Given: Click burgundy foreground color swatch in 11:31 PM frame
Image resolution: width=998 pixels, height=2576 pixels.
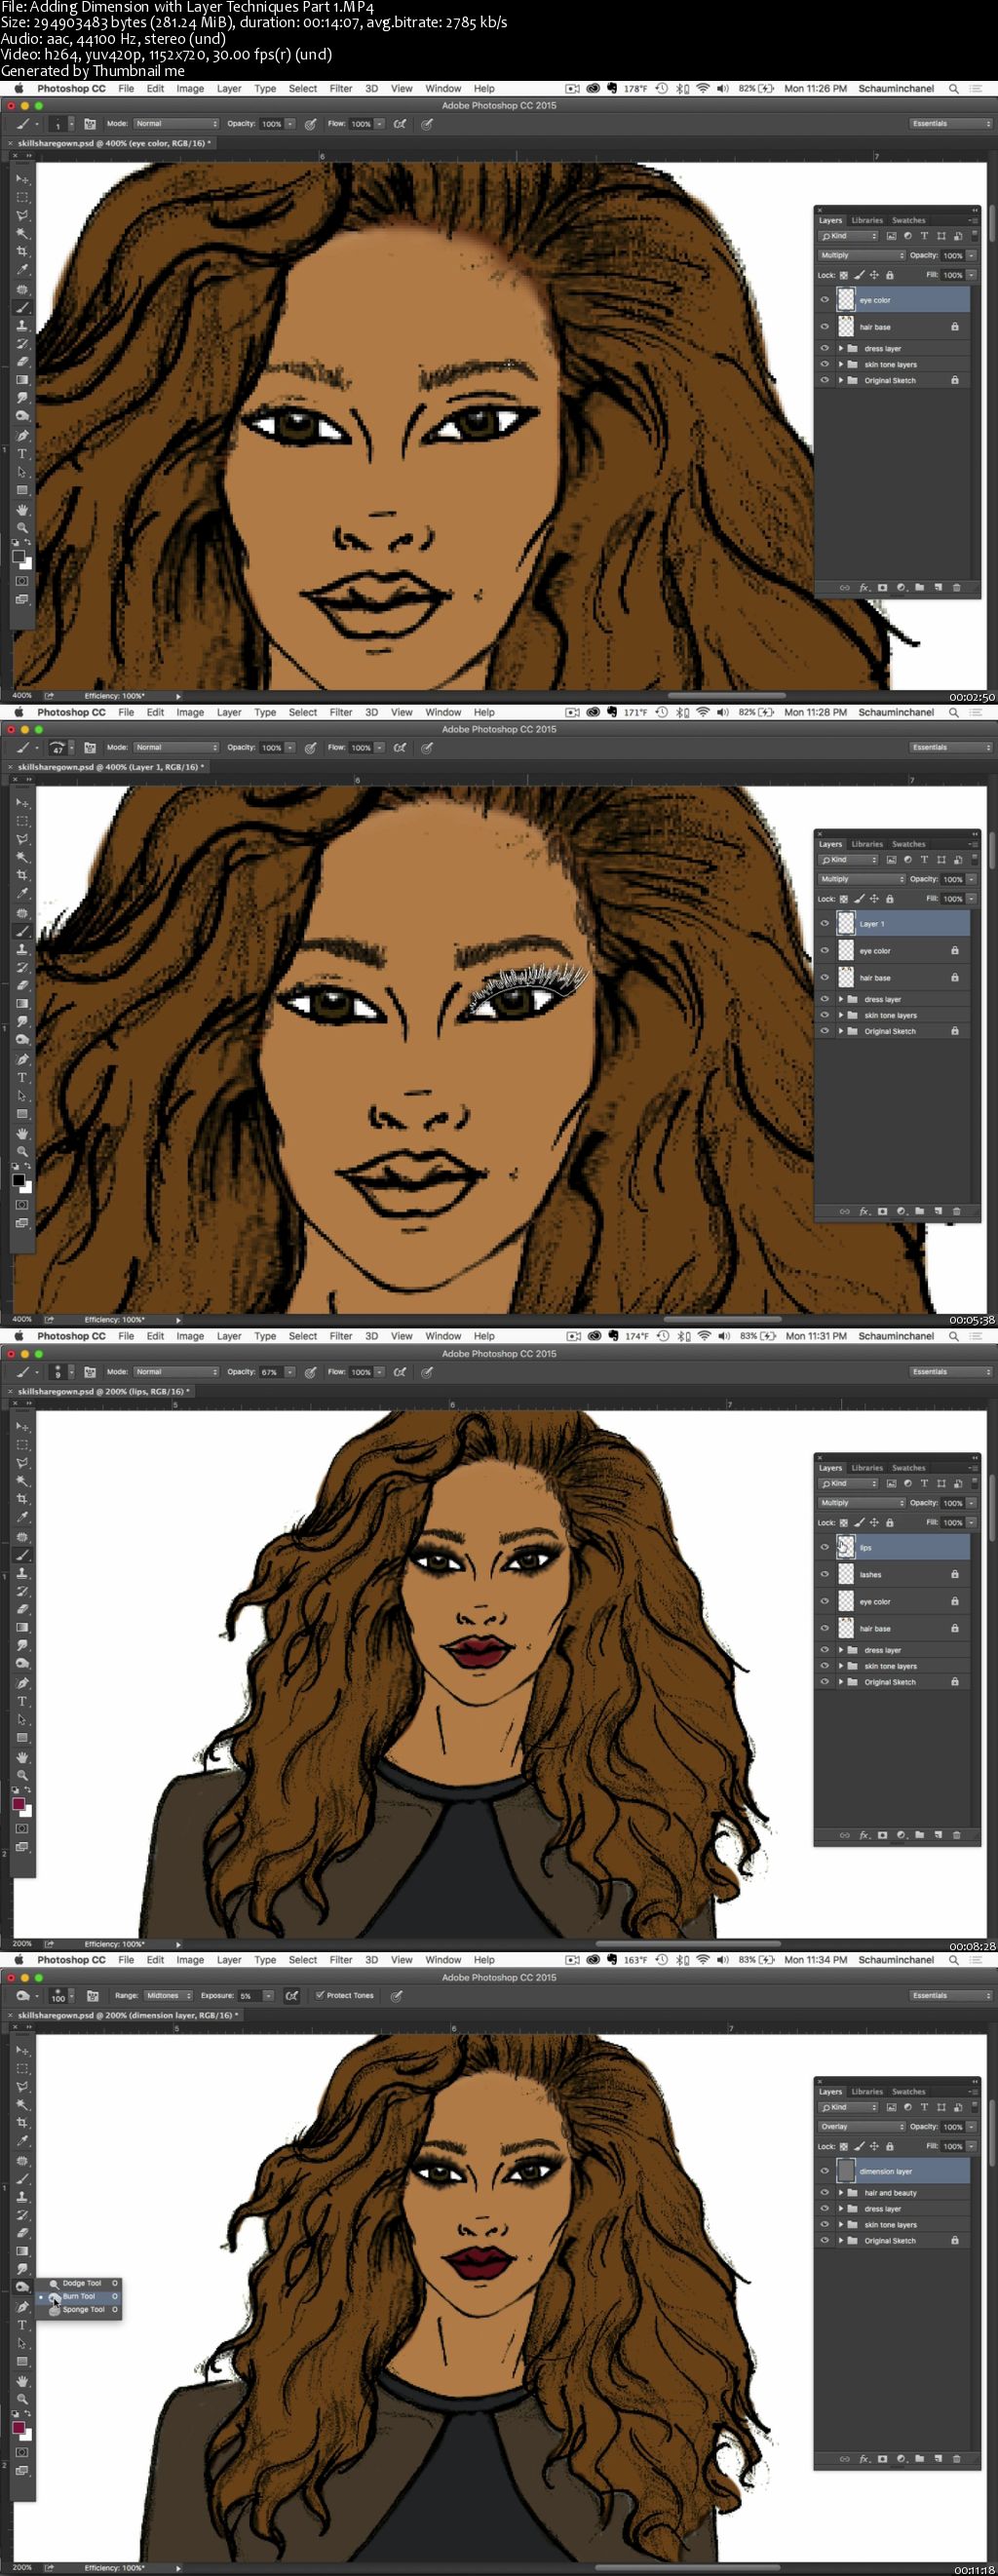Looking at the screenshot, I should click(x=18, y=1804).
